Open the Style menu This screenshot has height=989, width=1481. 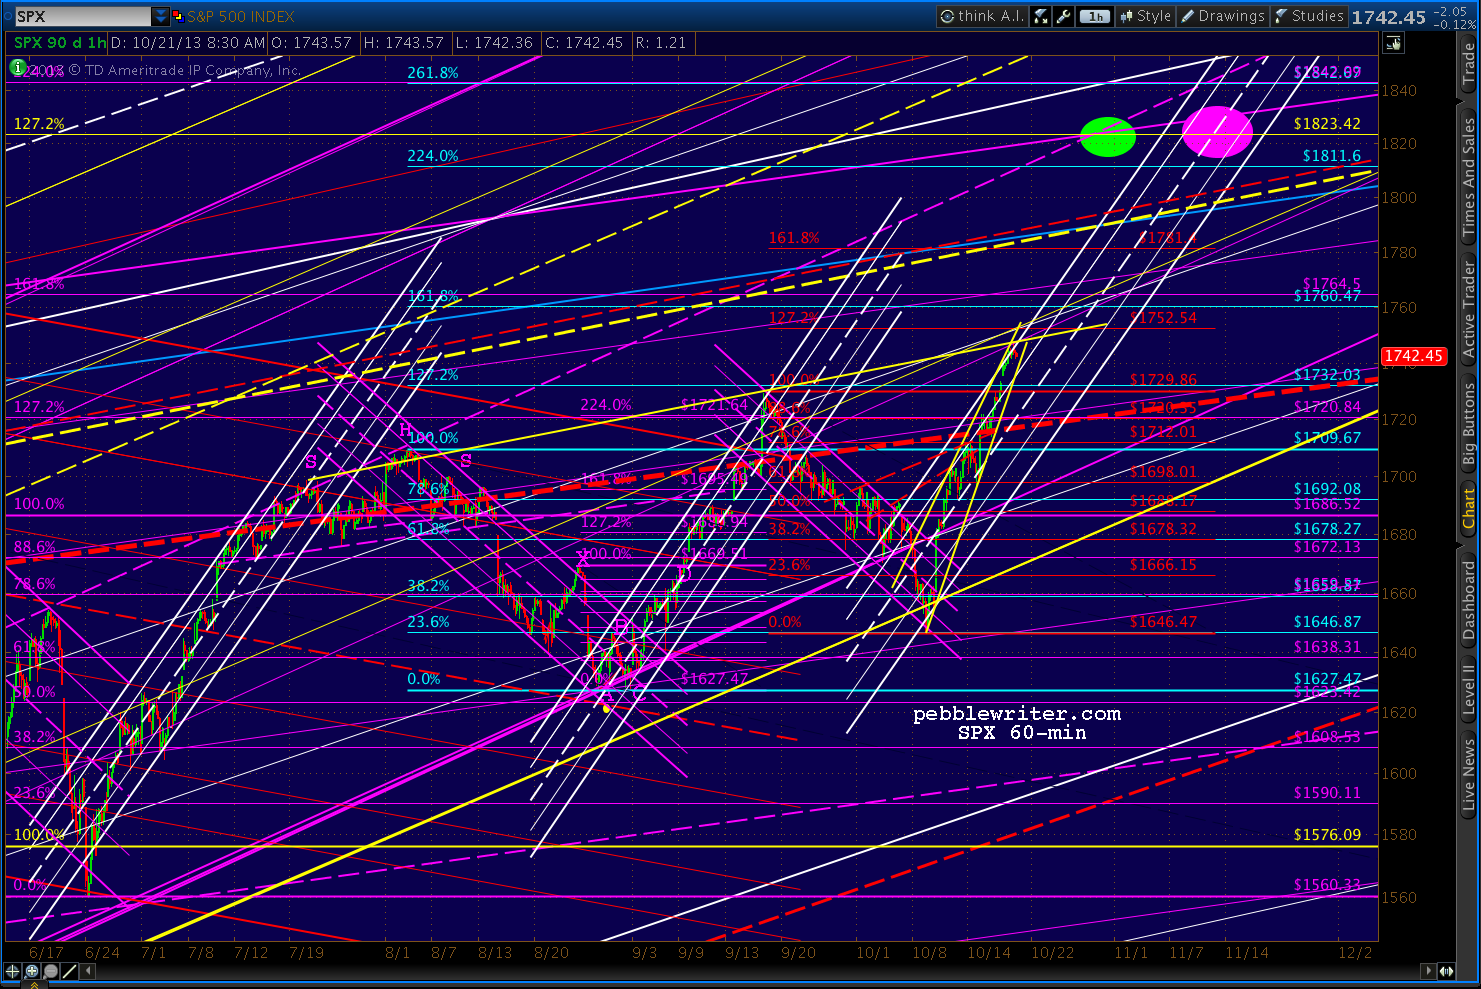1144,16
